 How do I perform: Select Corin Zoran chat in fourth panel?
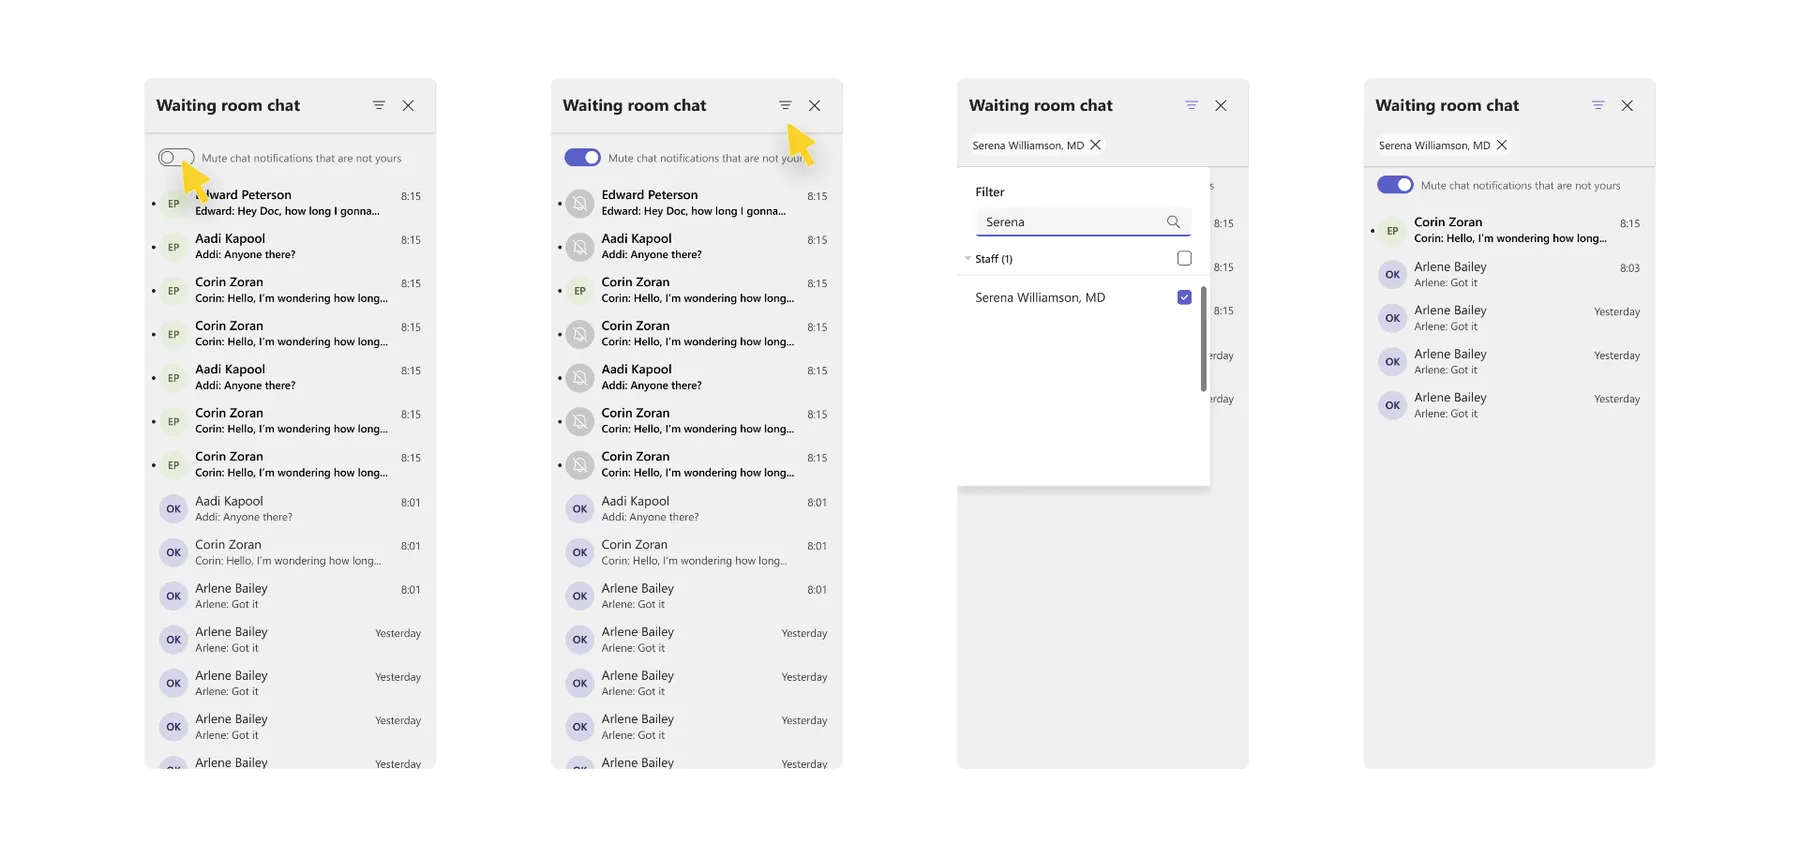click(x=1509, y=230)
